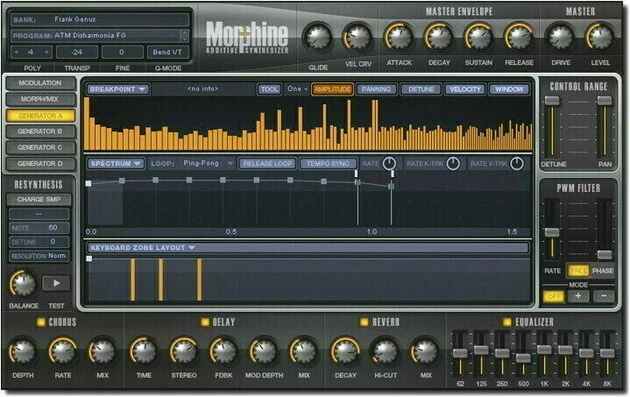Click the Master Drive knob
This screenshot has height=397, width=630.
(x=560, y=37)
